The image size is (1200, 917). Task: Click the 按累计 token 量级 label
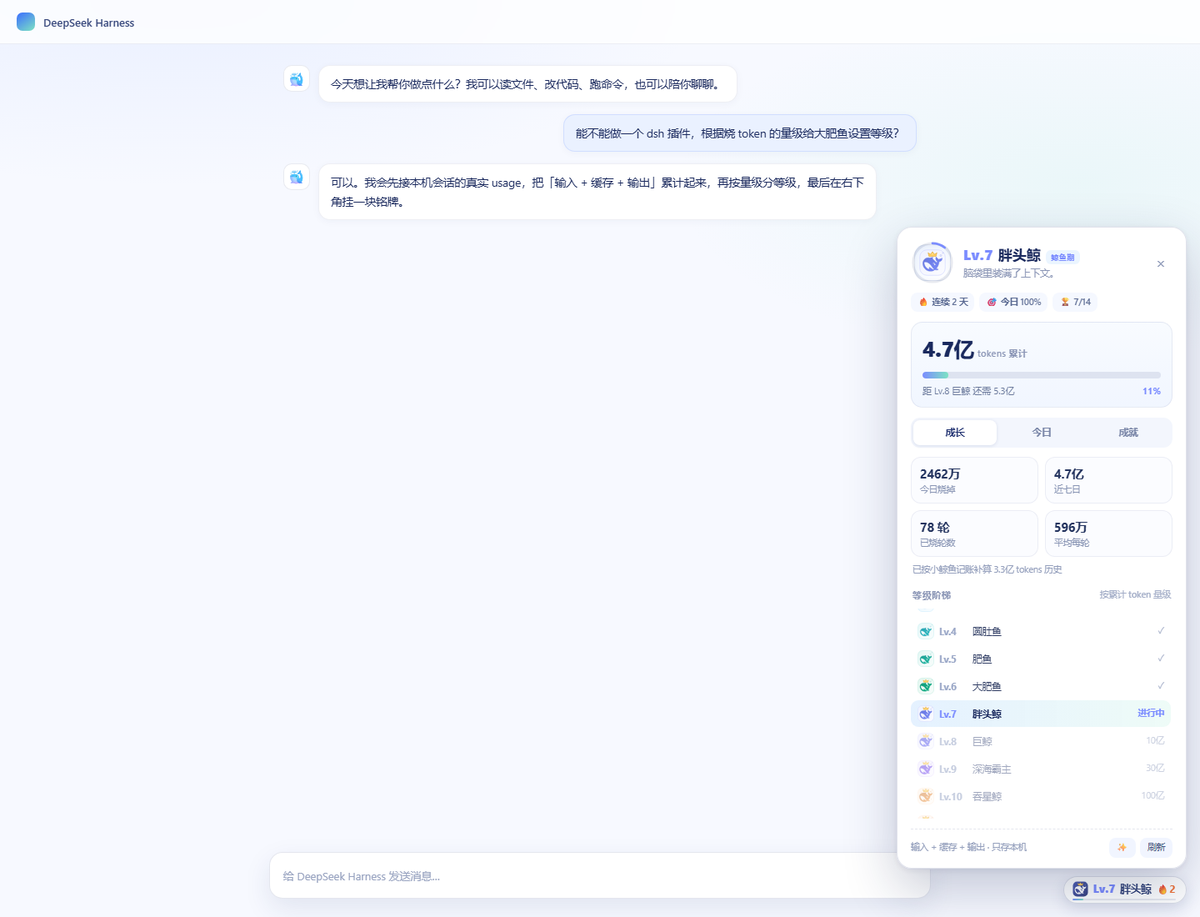coord(1135,595)
